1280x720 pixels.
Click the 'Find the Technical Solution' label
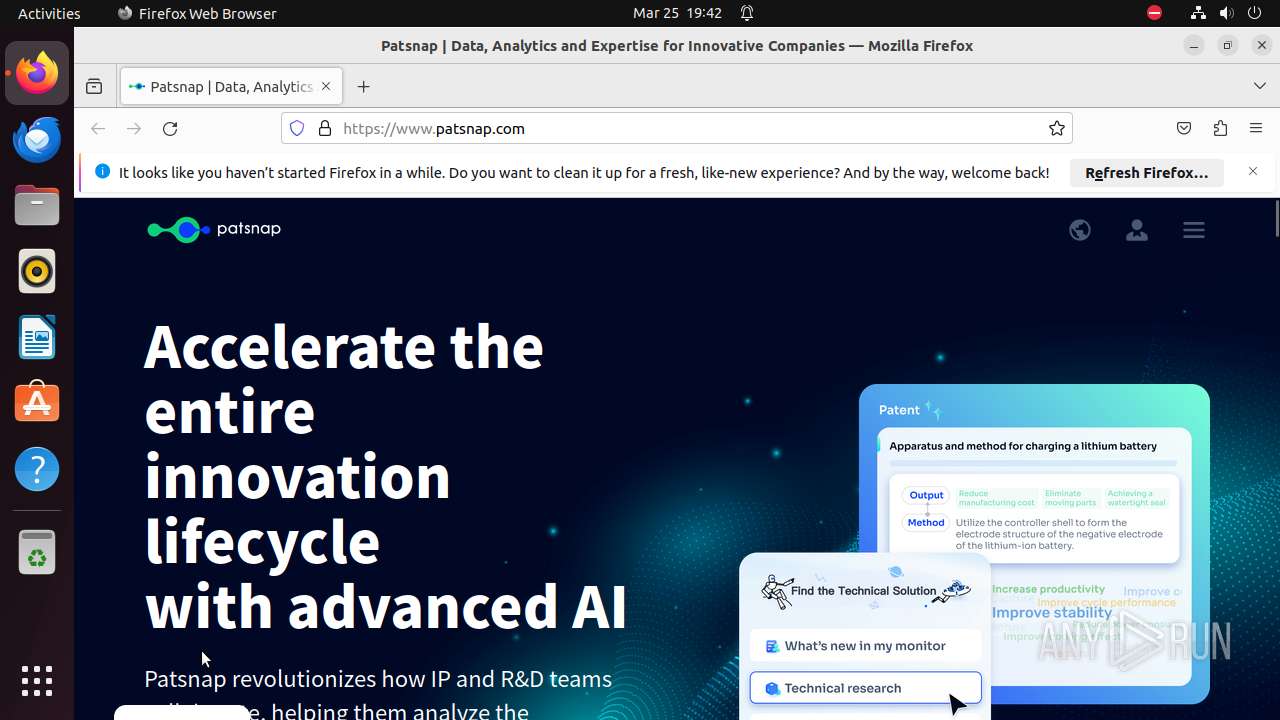click(864, 591)
